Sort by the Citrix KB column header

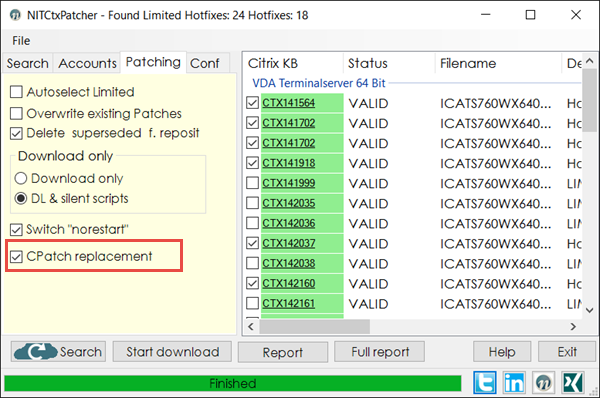point(293,63)
